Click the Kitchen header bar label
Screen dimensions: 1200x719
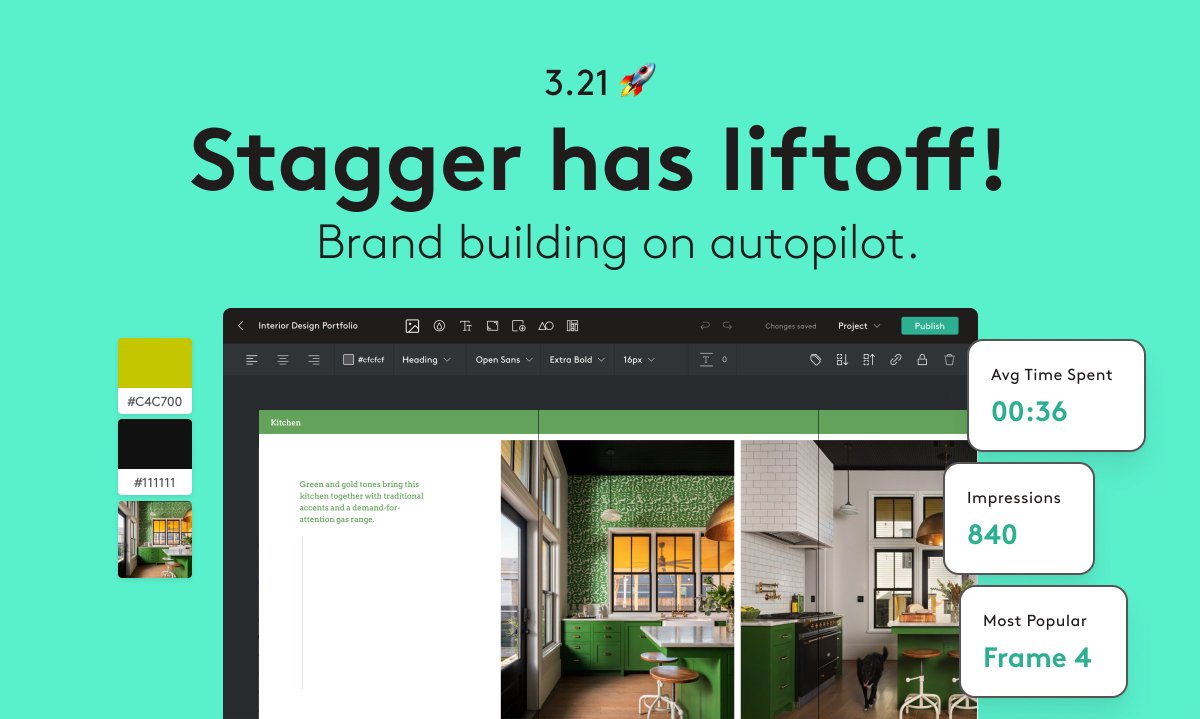point(286,423)
